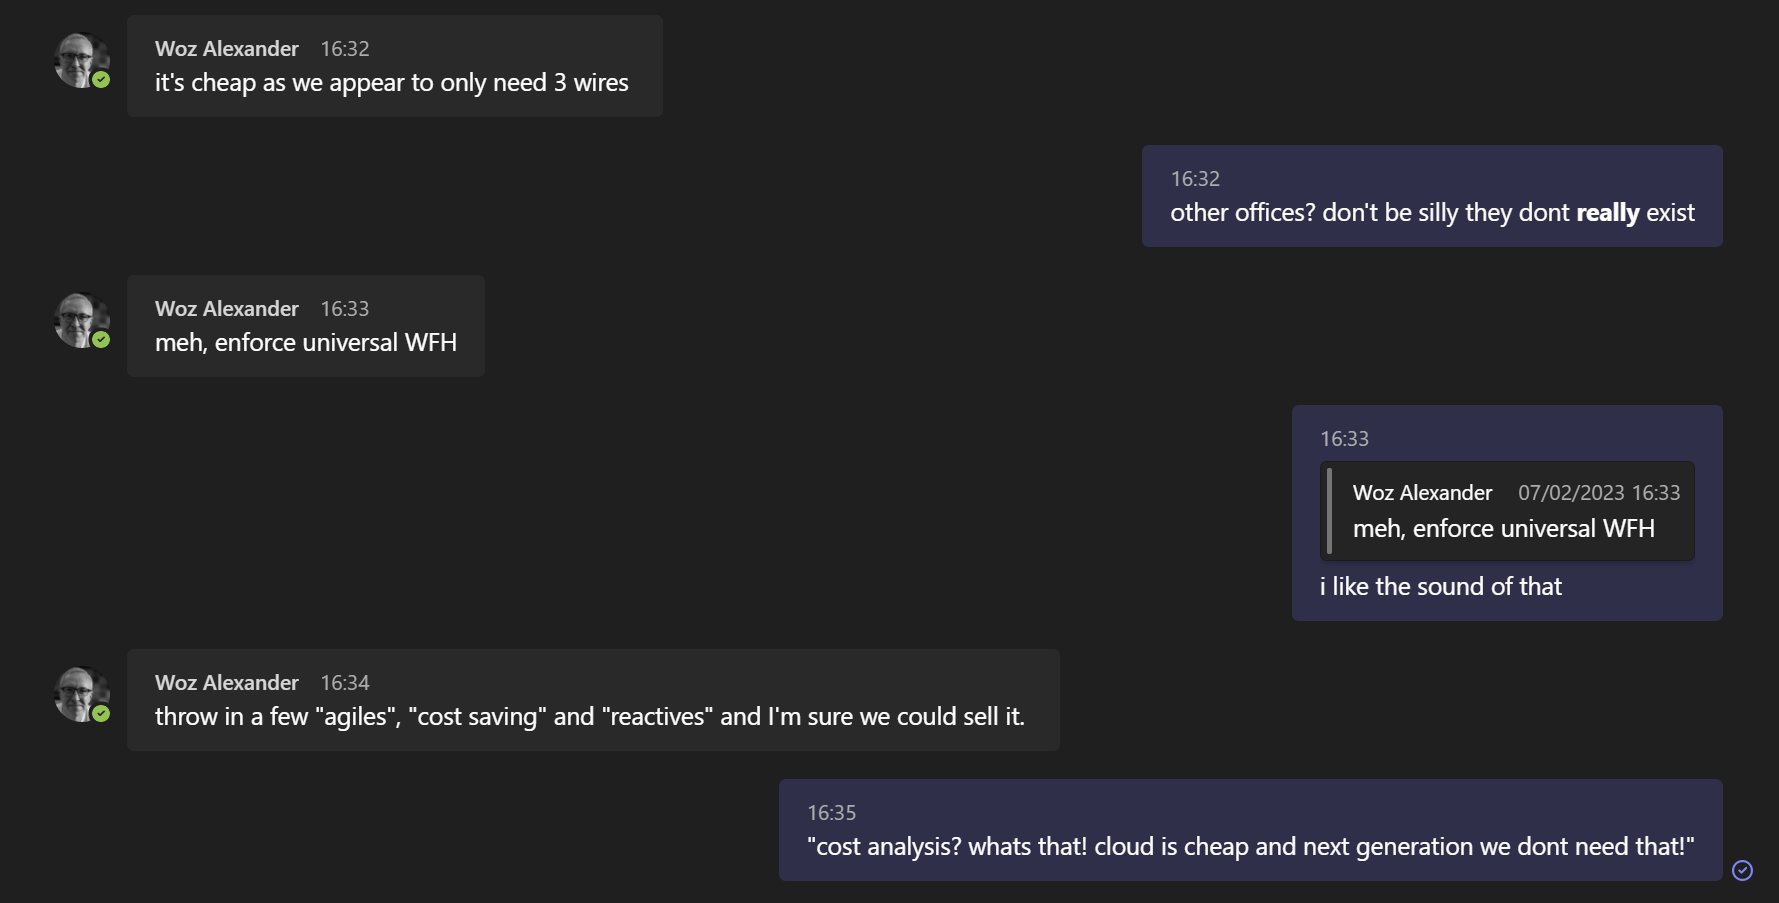1779x903 pixels.
Task: Click Woz Alexander's avatar beside the "3 wires" message
Action: tap(80, 60)
